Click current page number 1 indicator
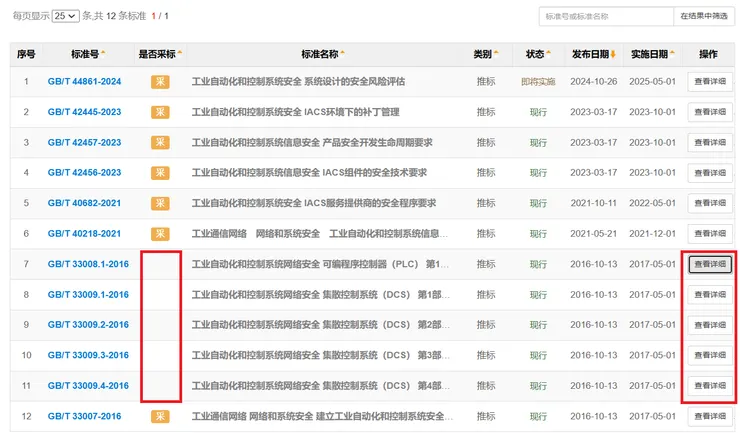 (x=154, y=16)
